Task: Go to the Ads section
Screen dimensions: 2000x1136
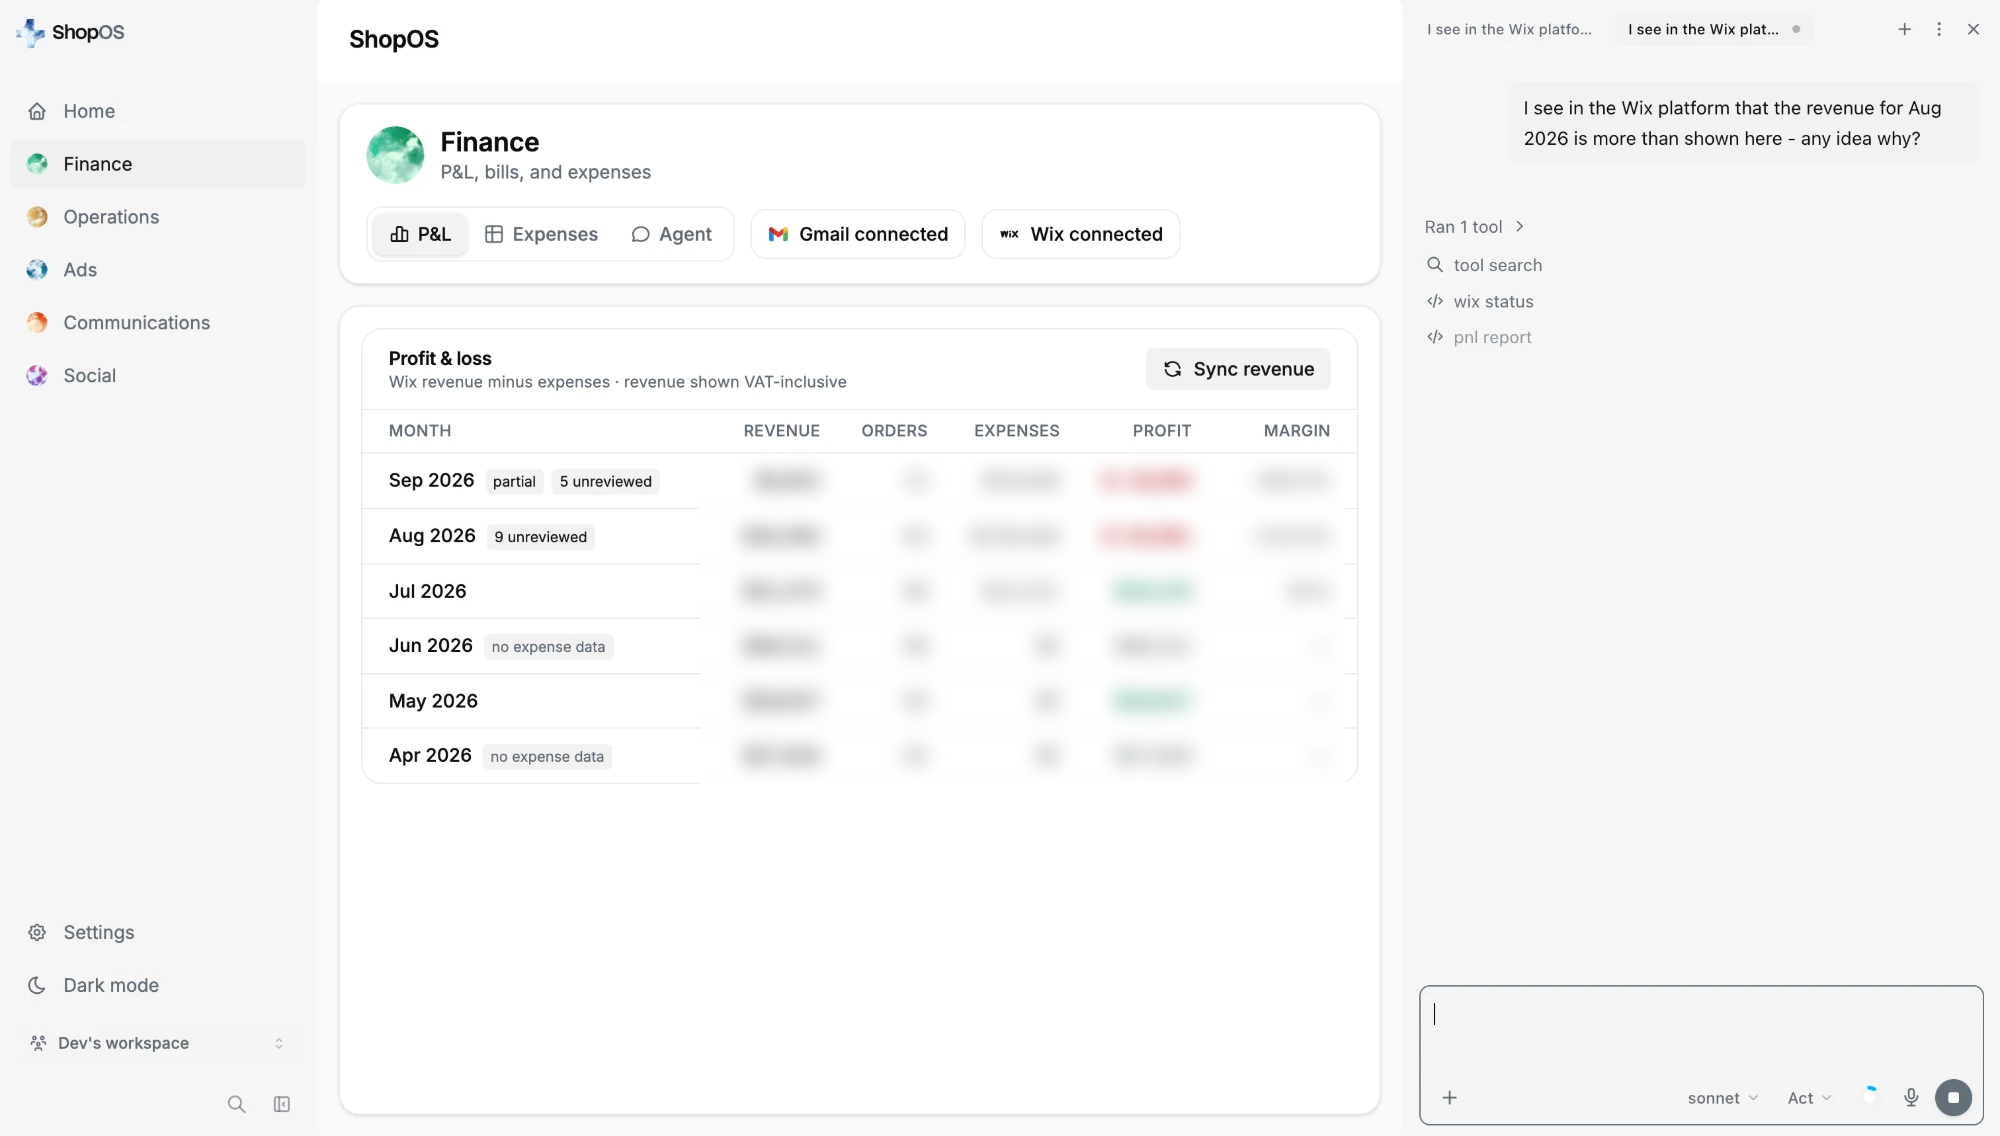Action: pyautogui.click(x=158, y=270)
